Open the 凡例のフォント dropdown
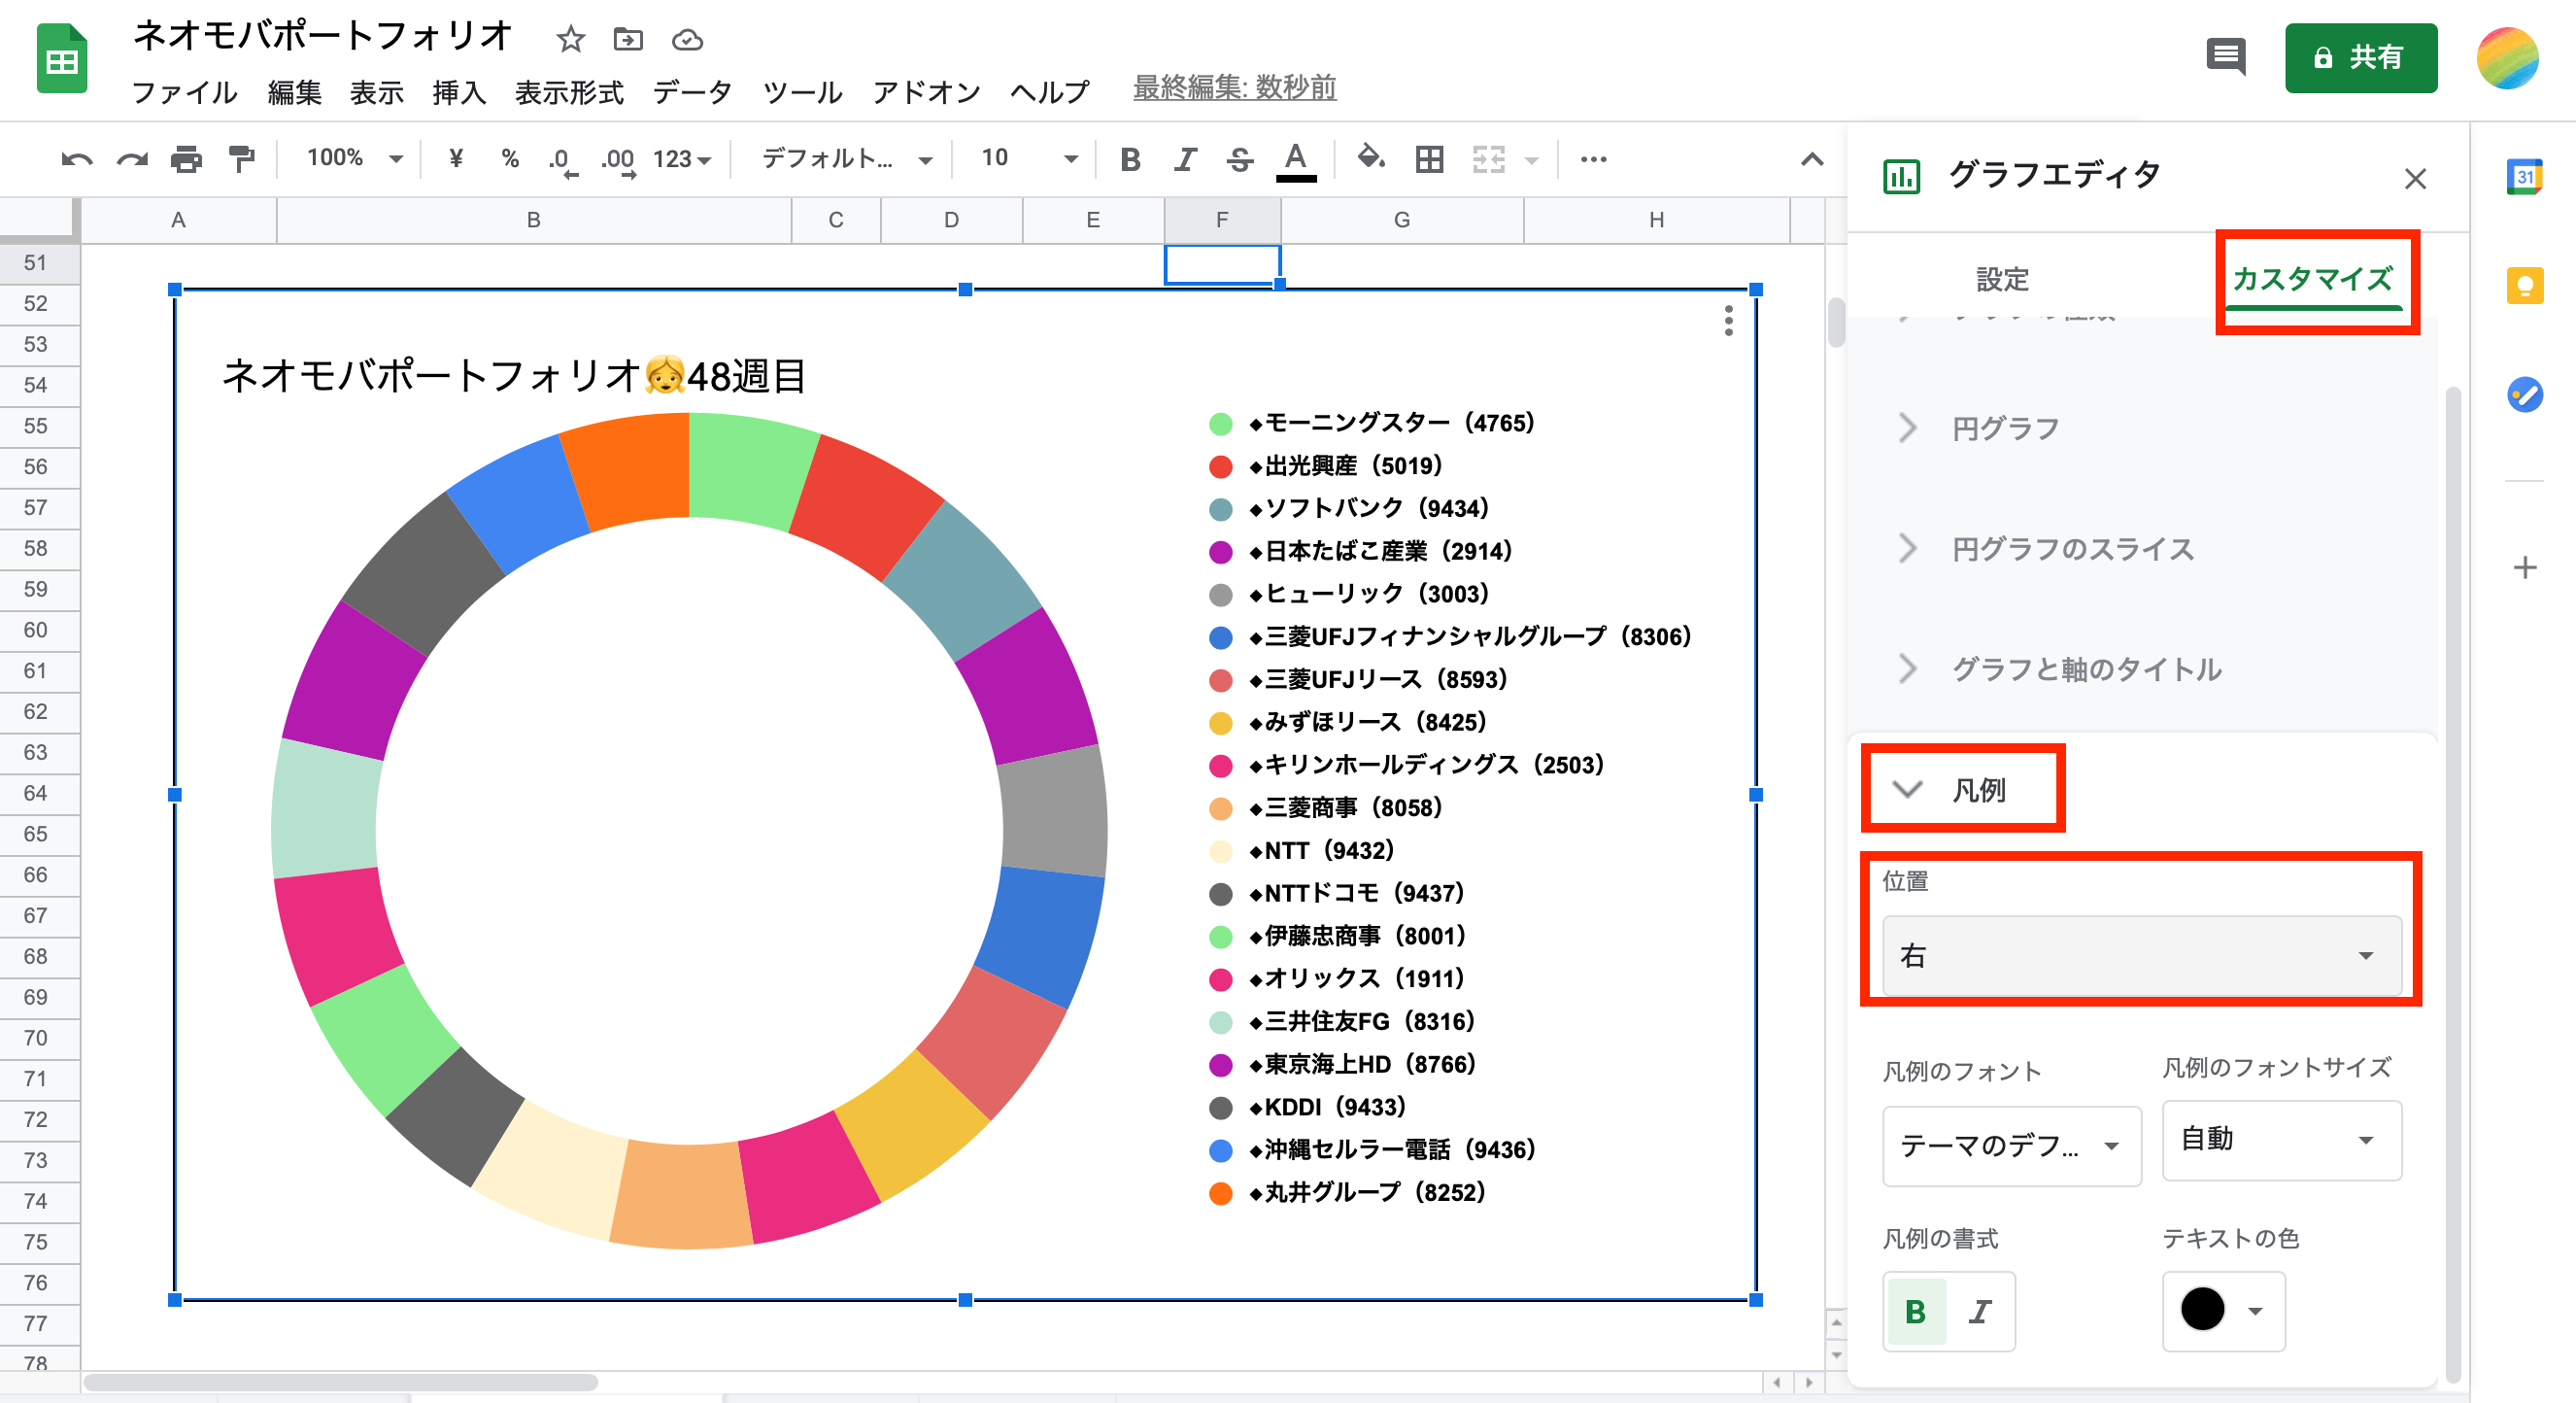This screenshot has width=2576, height=1403. (x=2012, y=1146)
